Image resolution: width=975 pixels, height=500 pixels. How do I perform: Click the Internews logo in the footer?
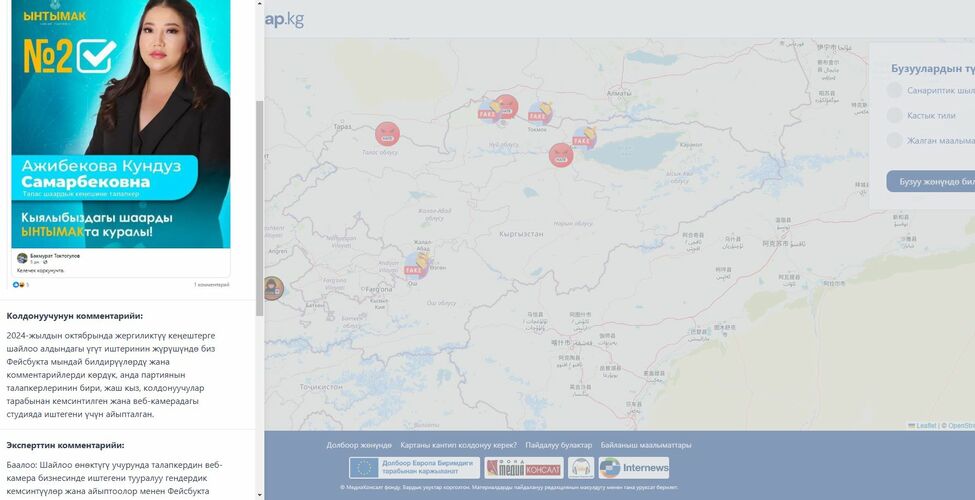coord(634,468)
